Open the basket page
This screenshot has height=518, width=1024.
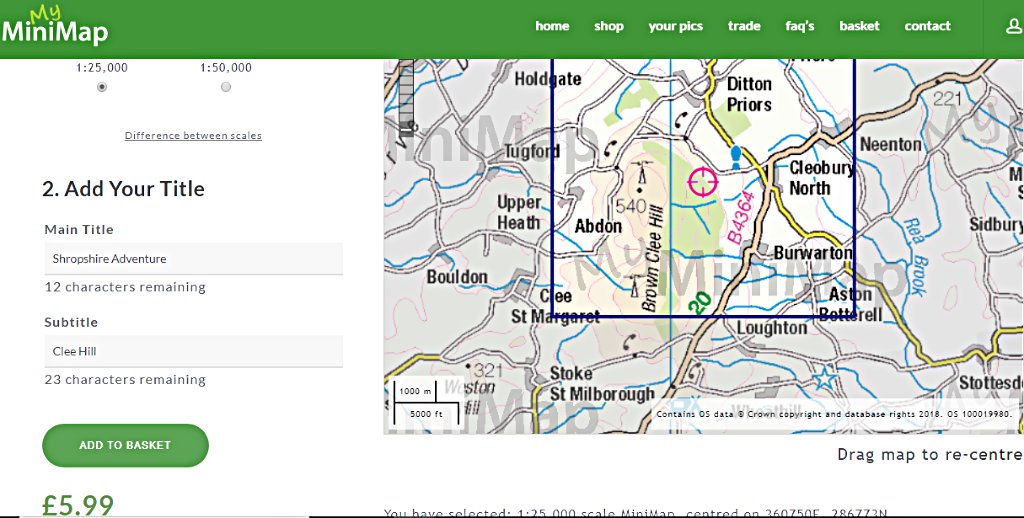coord(859,26)
